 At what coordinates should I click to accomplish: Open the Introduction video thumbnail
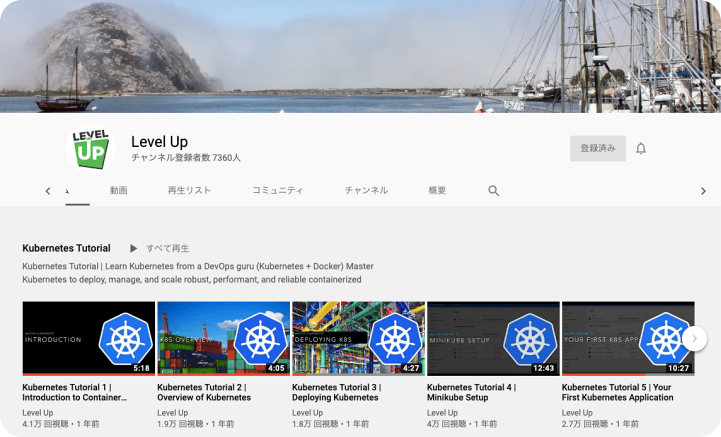tap(89, 339)
